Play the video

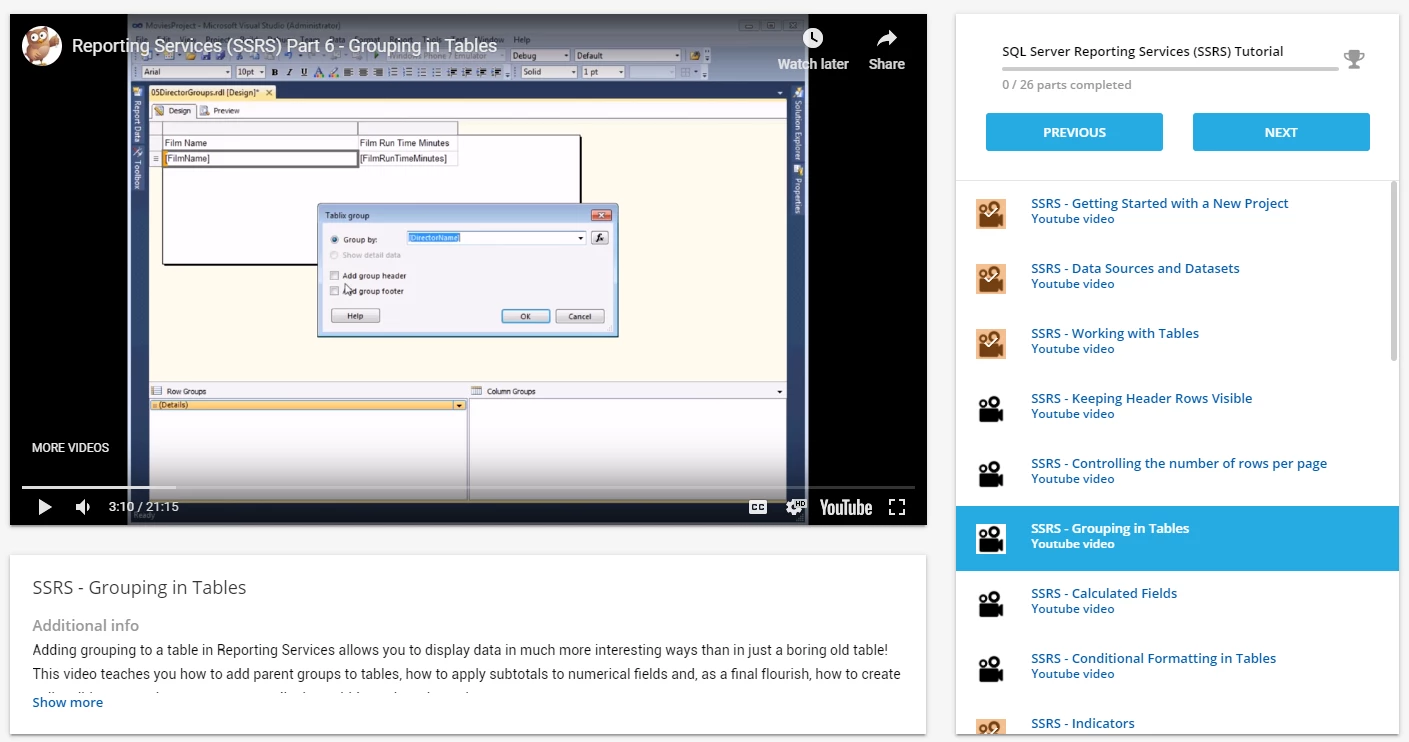coord(44,507)
